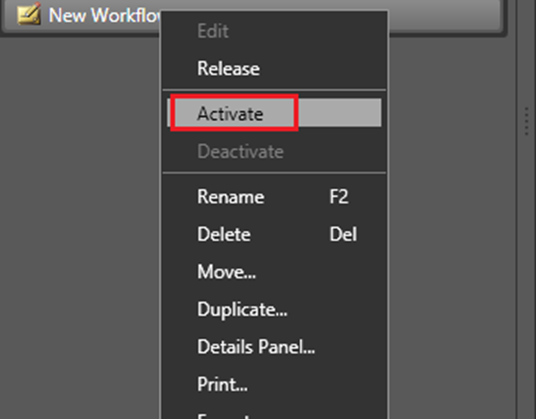Click the disabled Deactivate entry
This screenshot has height=419, width=536.
coord(240,151)
